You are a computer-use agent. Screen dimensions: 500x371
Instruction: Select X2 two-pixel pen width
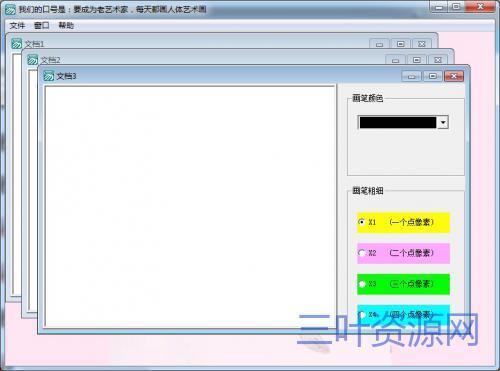[x=403, y=253]
